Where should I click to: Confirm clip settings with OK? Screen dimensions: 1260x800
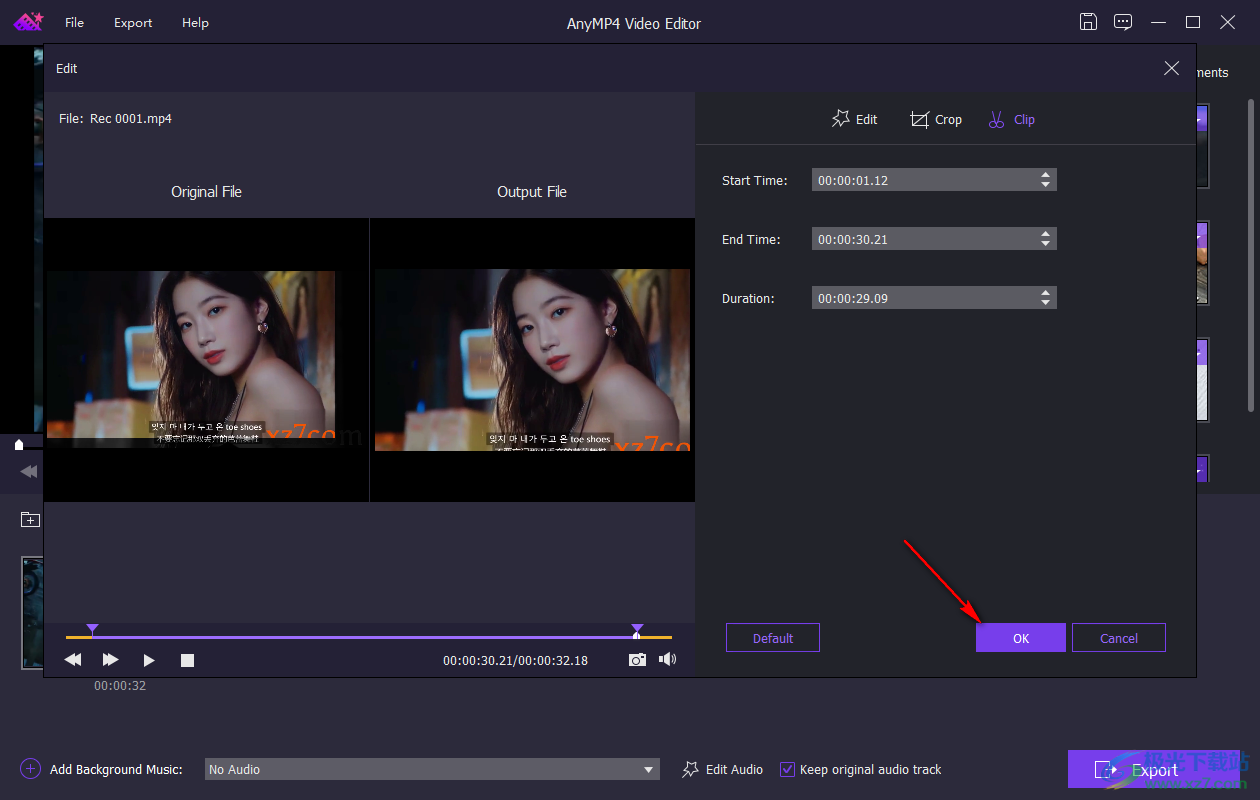coord(1020,638)
